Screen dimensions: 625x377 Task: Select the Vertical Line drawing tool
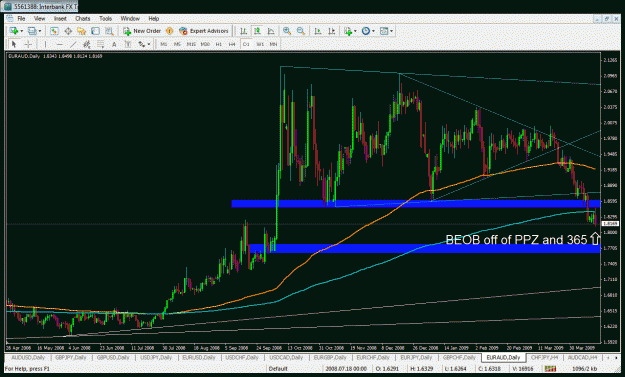click(45, 44)
